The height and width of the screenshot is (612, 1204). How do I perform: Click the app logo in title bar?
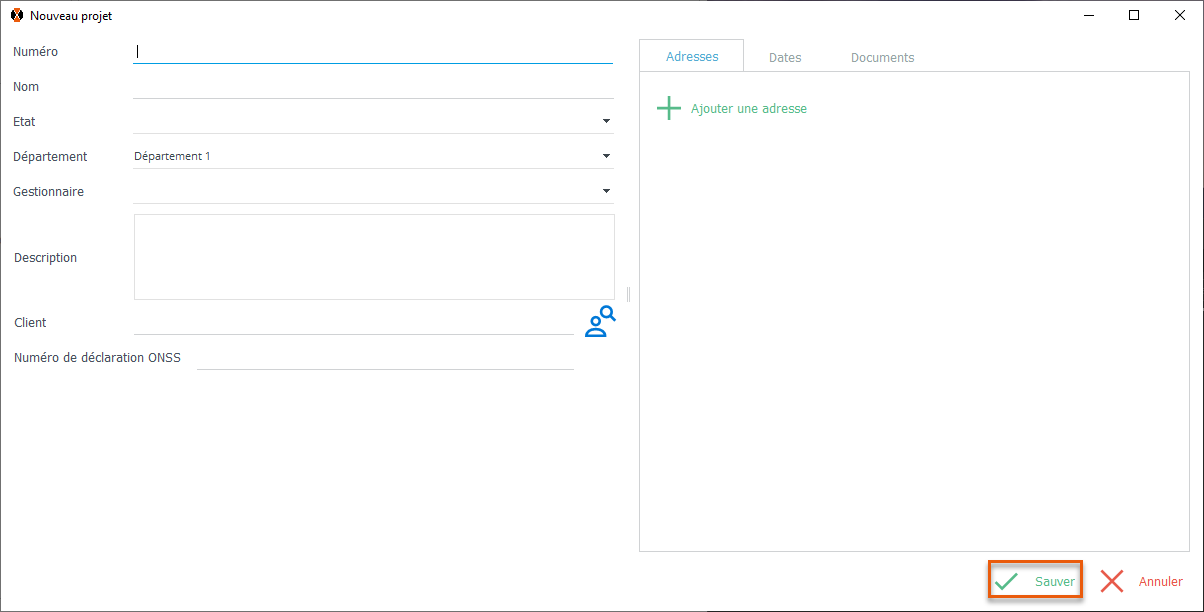(16, 16)
